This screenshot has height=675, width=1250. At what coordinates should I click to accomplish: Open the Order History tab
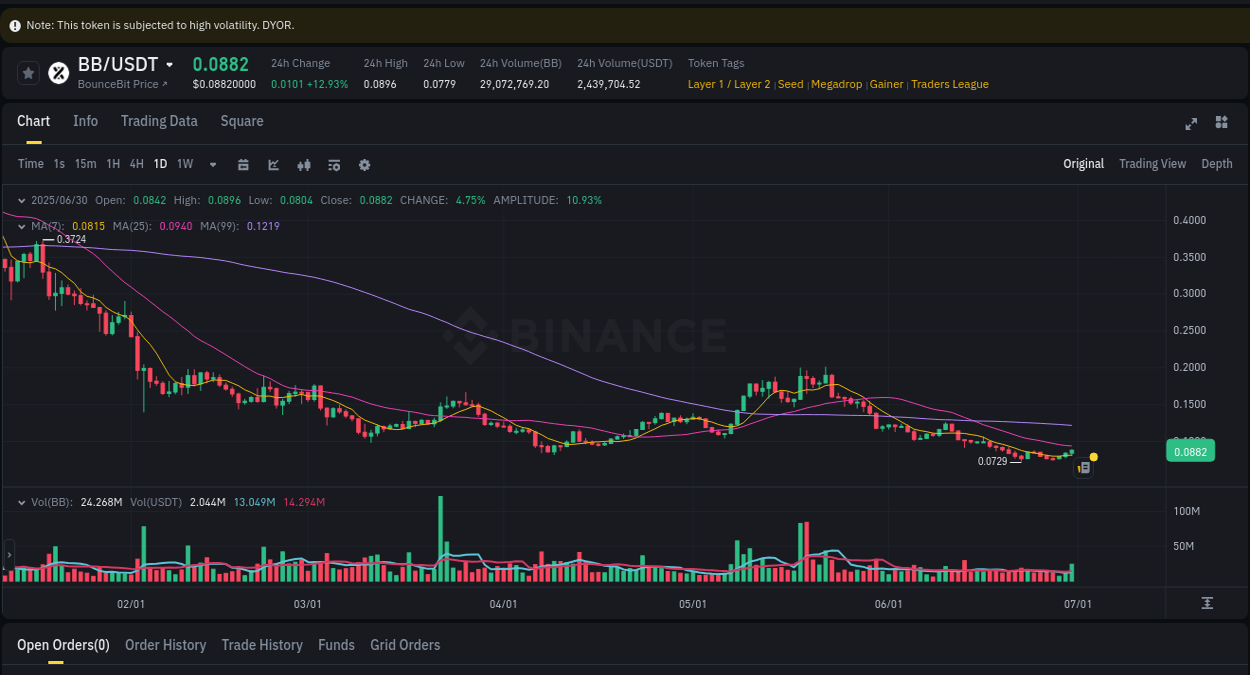click(165, 645)
